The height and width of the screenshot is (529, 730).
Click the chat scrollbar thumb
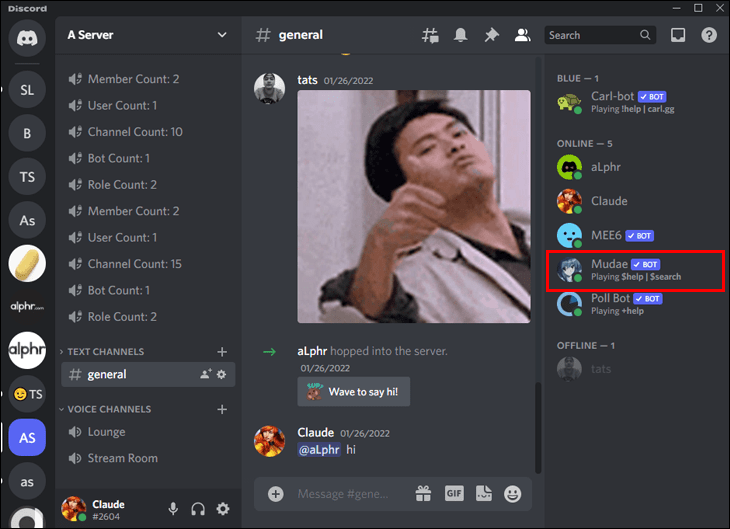(538, 427)
